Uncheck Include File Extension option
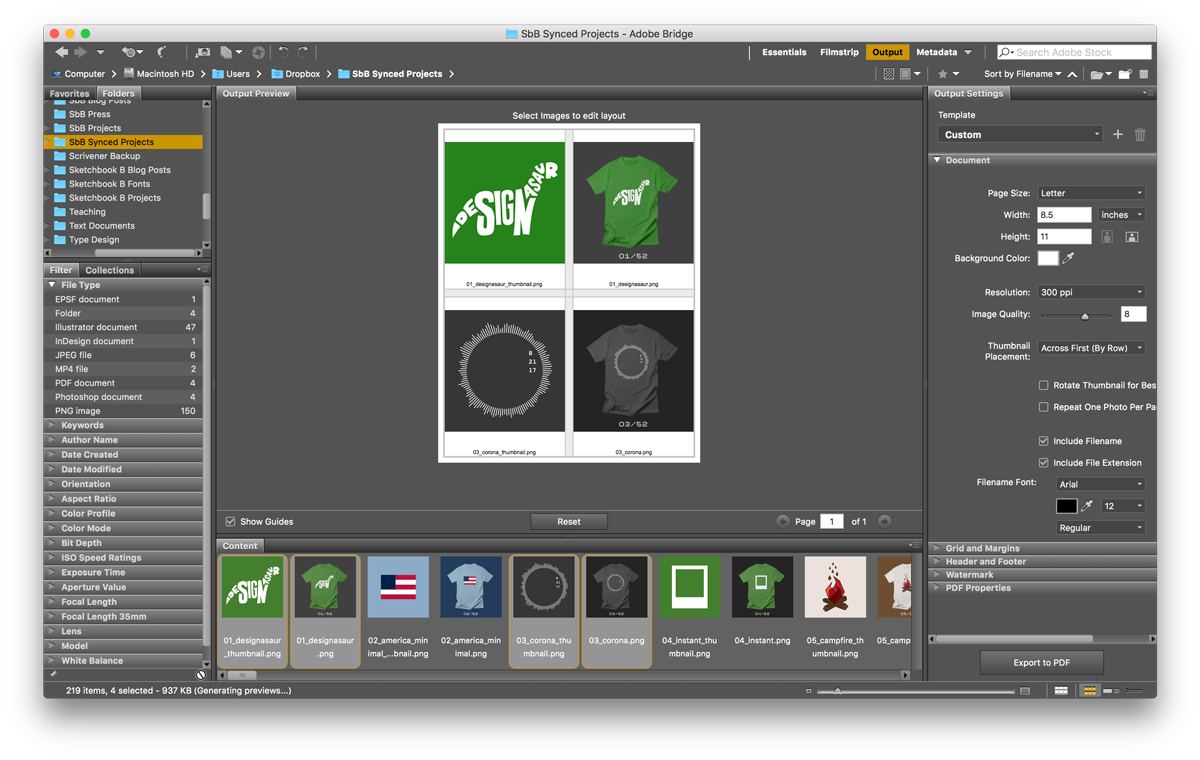Image resolution: width=1200 pixels, height=760 pixels. click(1044, 463)
